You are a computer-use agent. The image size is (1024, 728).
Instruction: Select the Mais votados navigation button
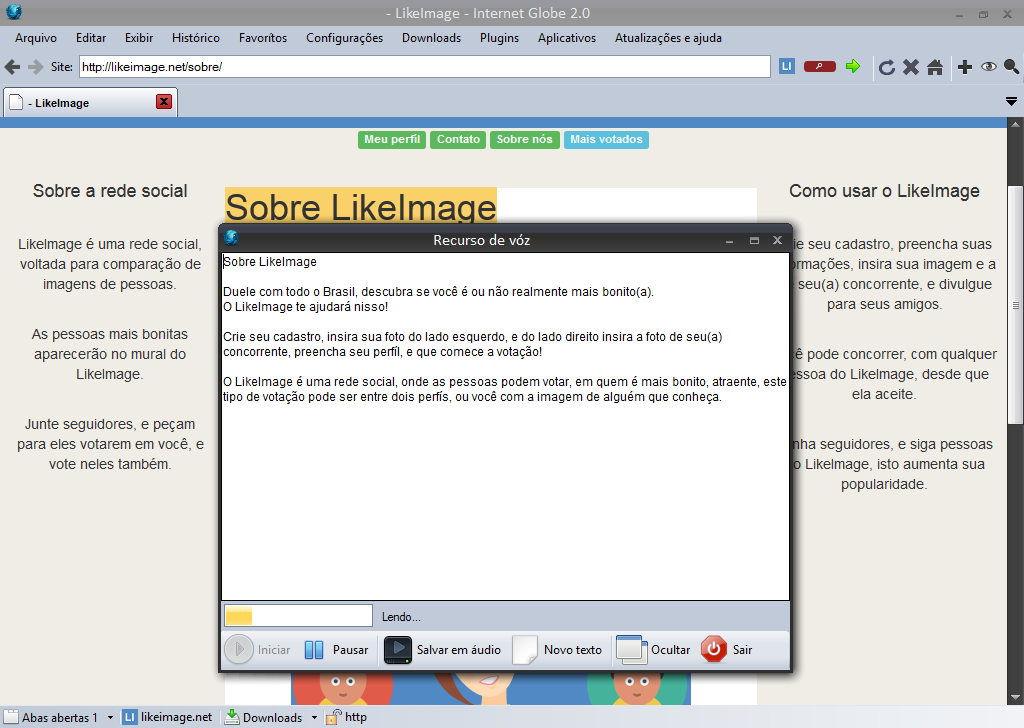tap(606, 140)
